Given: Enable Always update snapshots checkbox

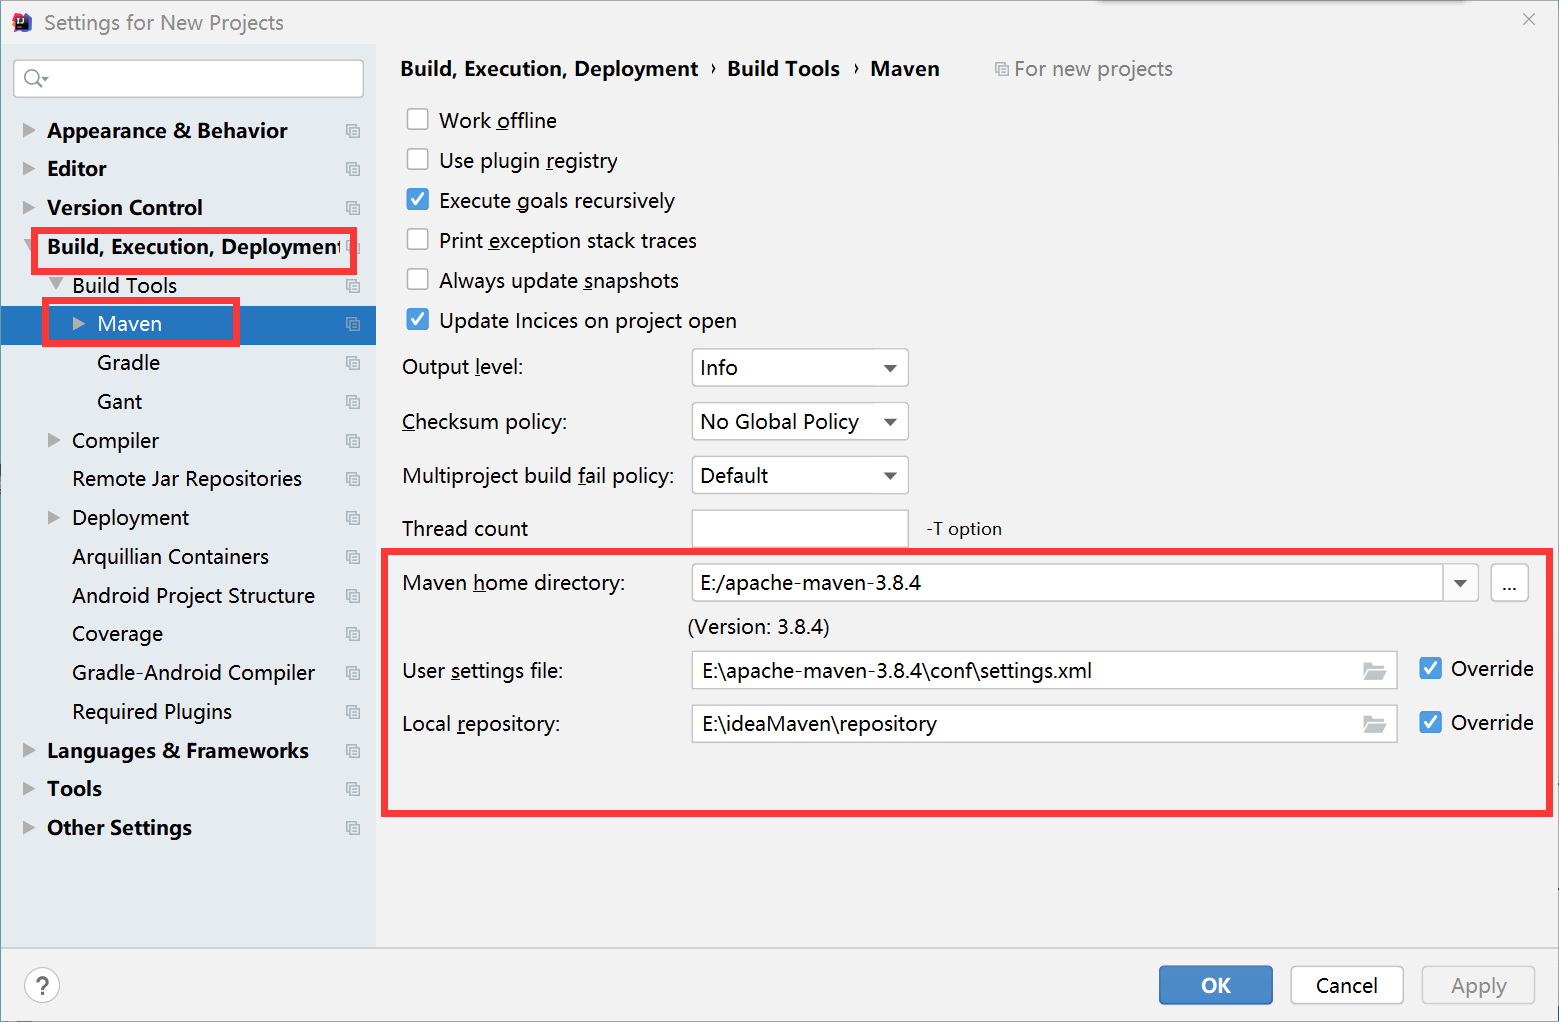Looking at the screenshot, I should point(418,280).
